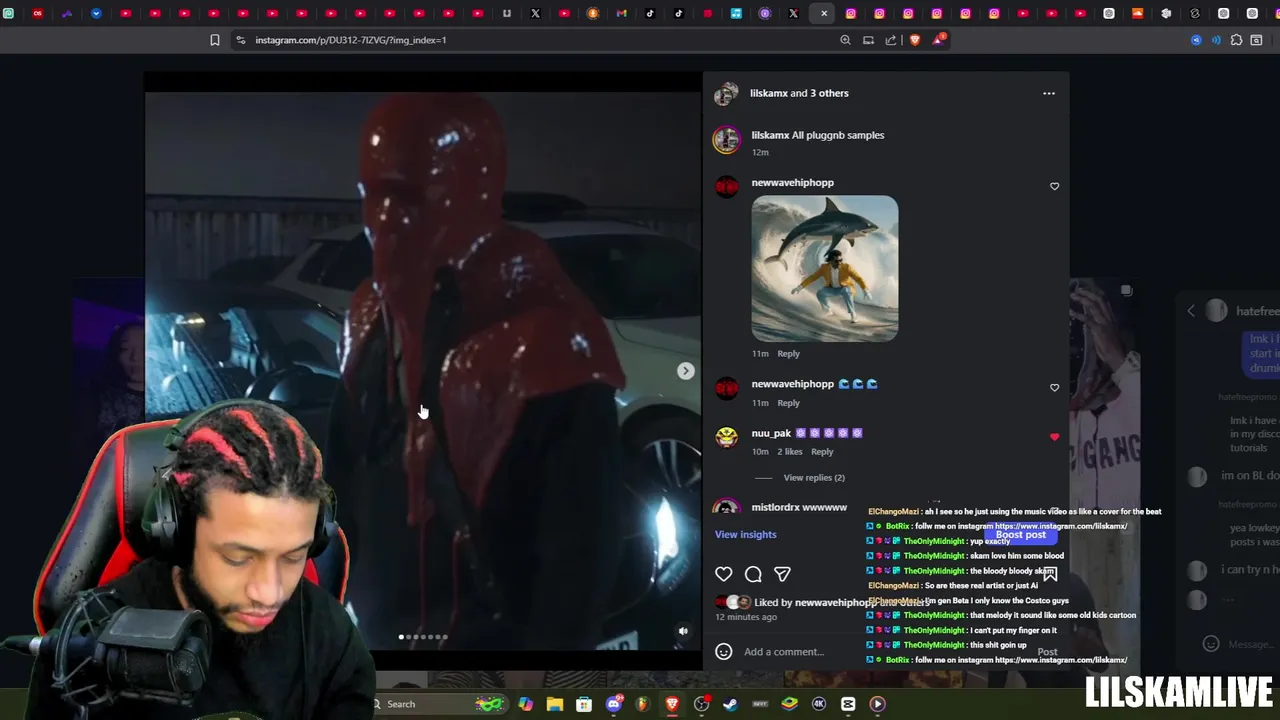
Task: Open 2 likes on nuu_pak's comment
Action: click(x=790, y=452)
